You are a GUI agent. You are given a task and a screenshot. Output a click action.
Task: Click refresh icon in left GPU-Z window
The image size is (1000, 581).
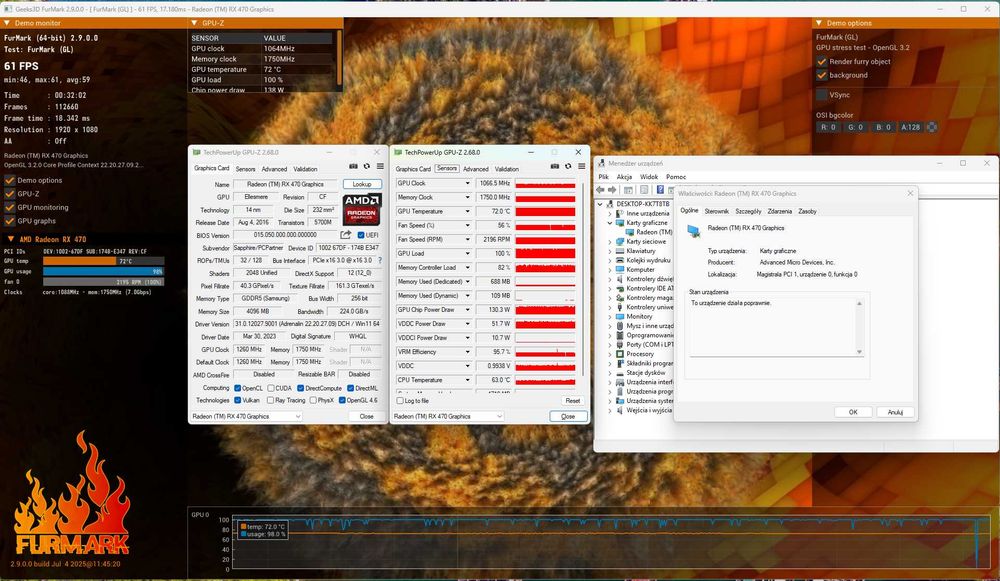[x=367, y=166]
